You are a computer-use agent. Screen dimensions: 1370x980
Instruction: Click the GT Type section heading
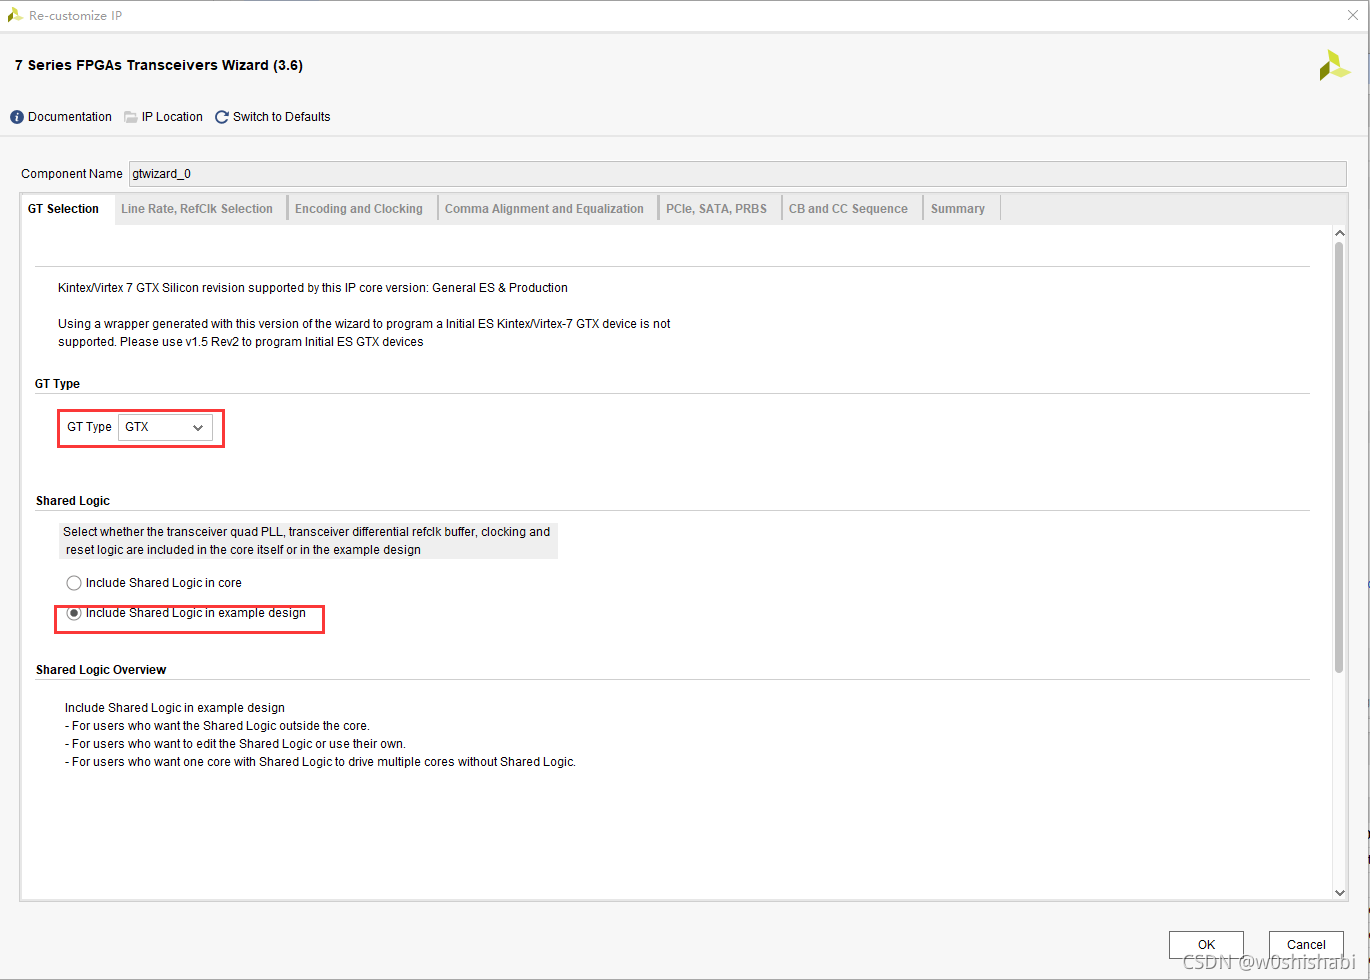point(57,384)
